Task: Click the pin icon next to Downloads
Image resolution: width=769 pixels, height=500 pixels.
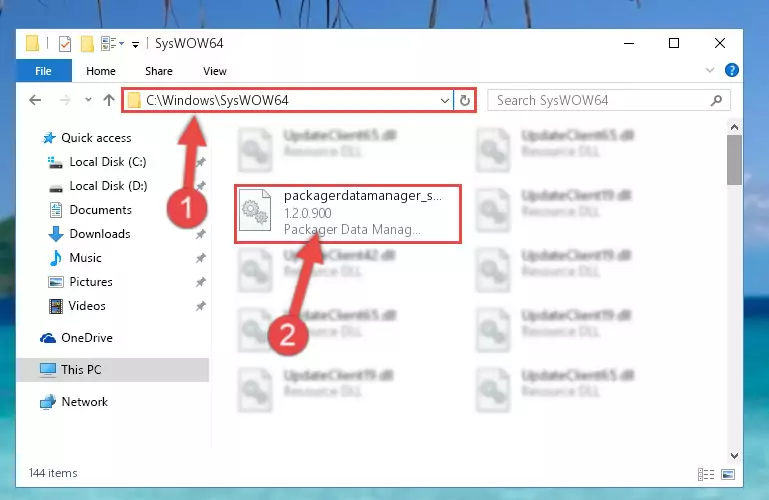Action: pyautogui.click(x=201, y=234)
